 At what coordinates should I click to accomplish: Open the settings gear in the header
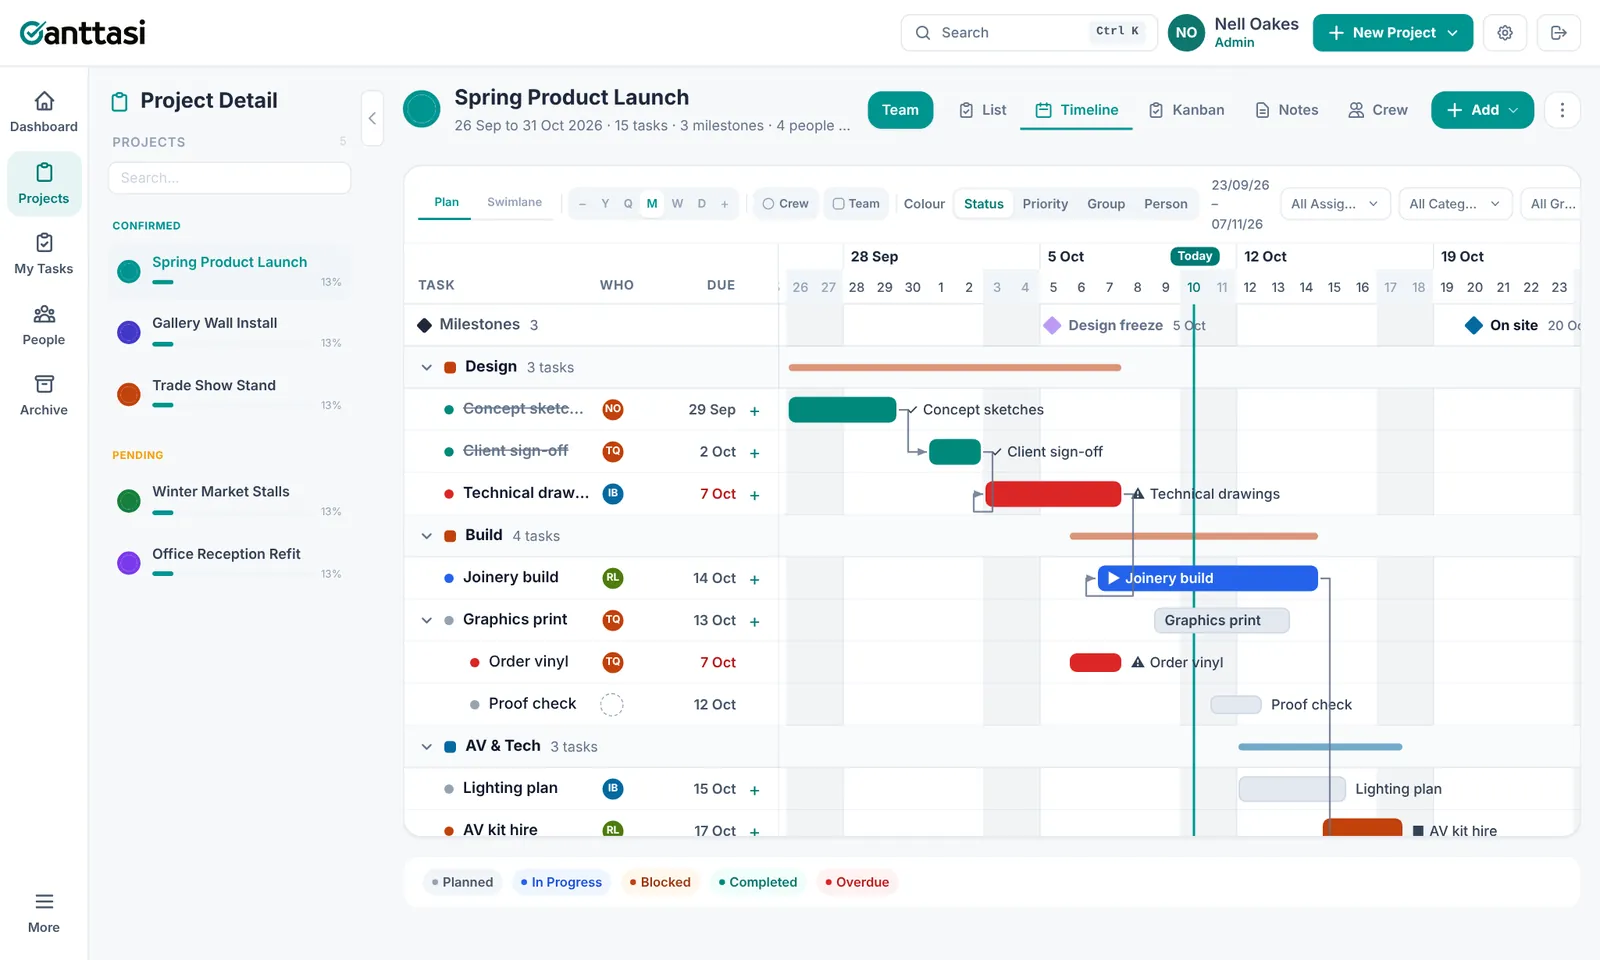[x=1505, y=33]
